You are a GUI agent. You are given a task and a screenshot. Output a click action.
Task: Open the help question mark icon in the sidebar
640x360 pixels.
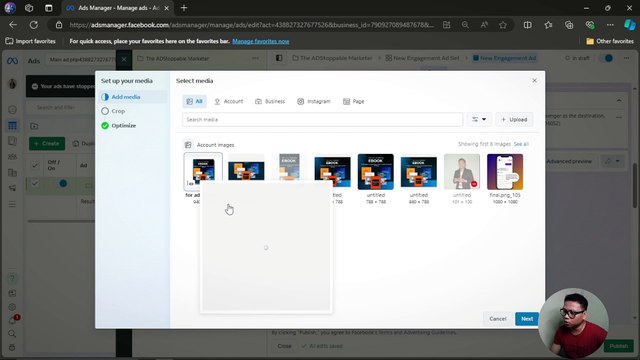click(12, 278)
